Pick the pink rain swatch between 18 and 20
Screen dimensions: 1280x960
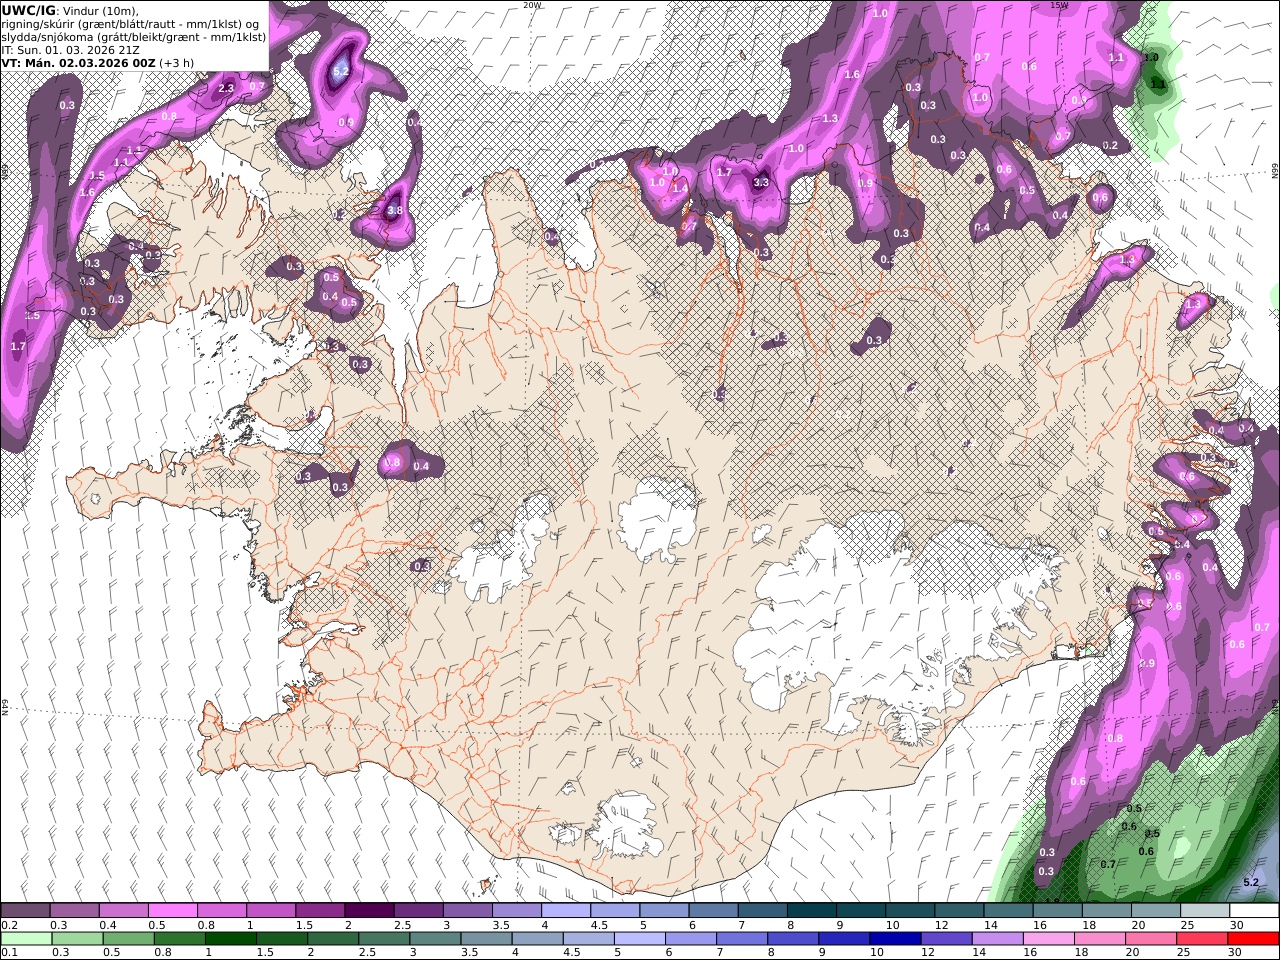point(1101,939)
